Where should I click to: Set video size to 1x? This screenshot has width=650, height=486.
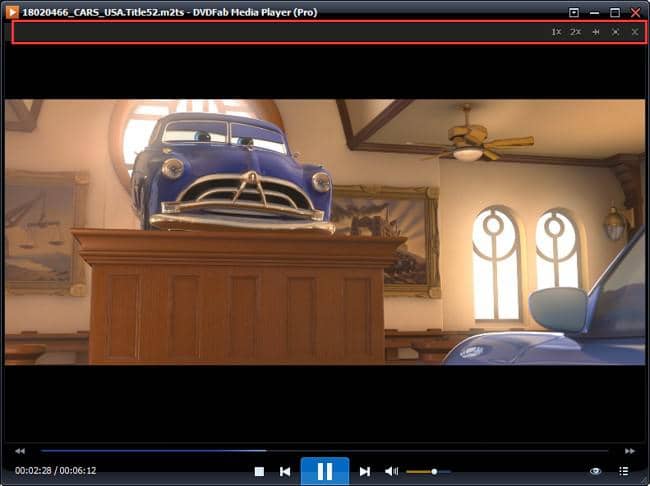click(556, 32)
